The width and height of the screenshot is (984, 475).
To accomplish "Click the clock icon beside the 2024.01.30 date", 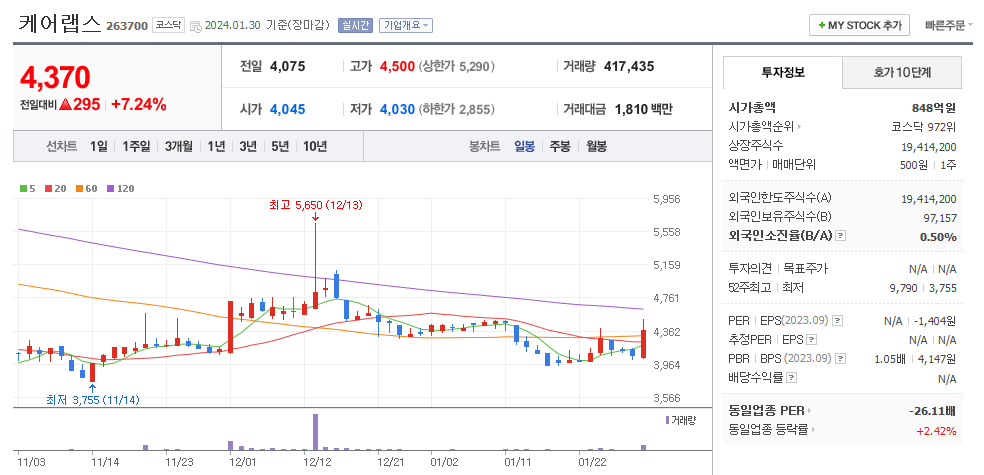I will click(195, 26).
